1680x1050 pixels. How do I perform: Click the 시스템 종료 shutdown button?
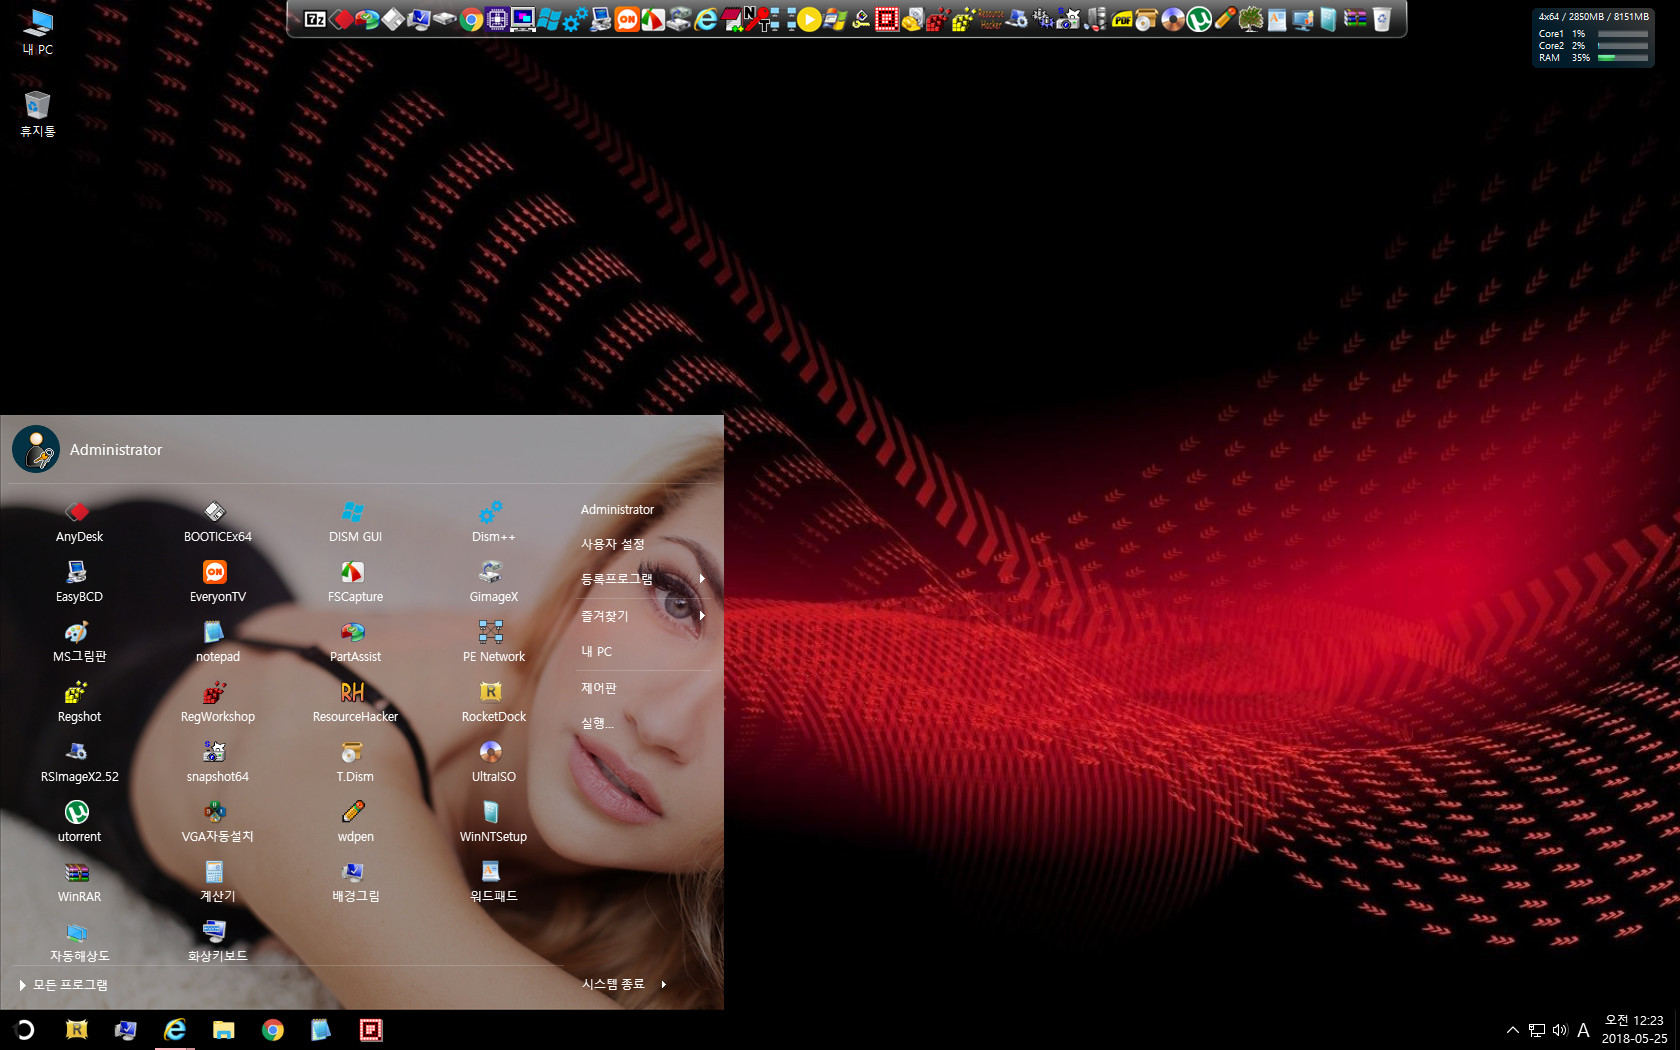coord(613,984)
